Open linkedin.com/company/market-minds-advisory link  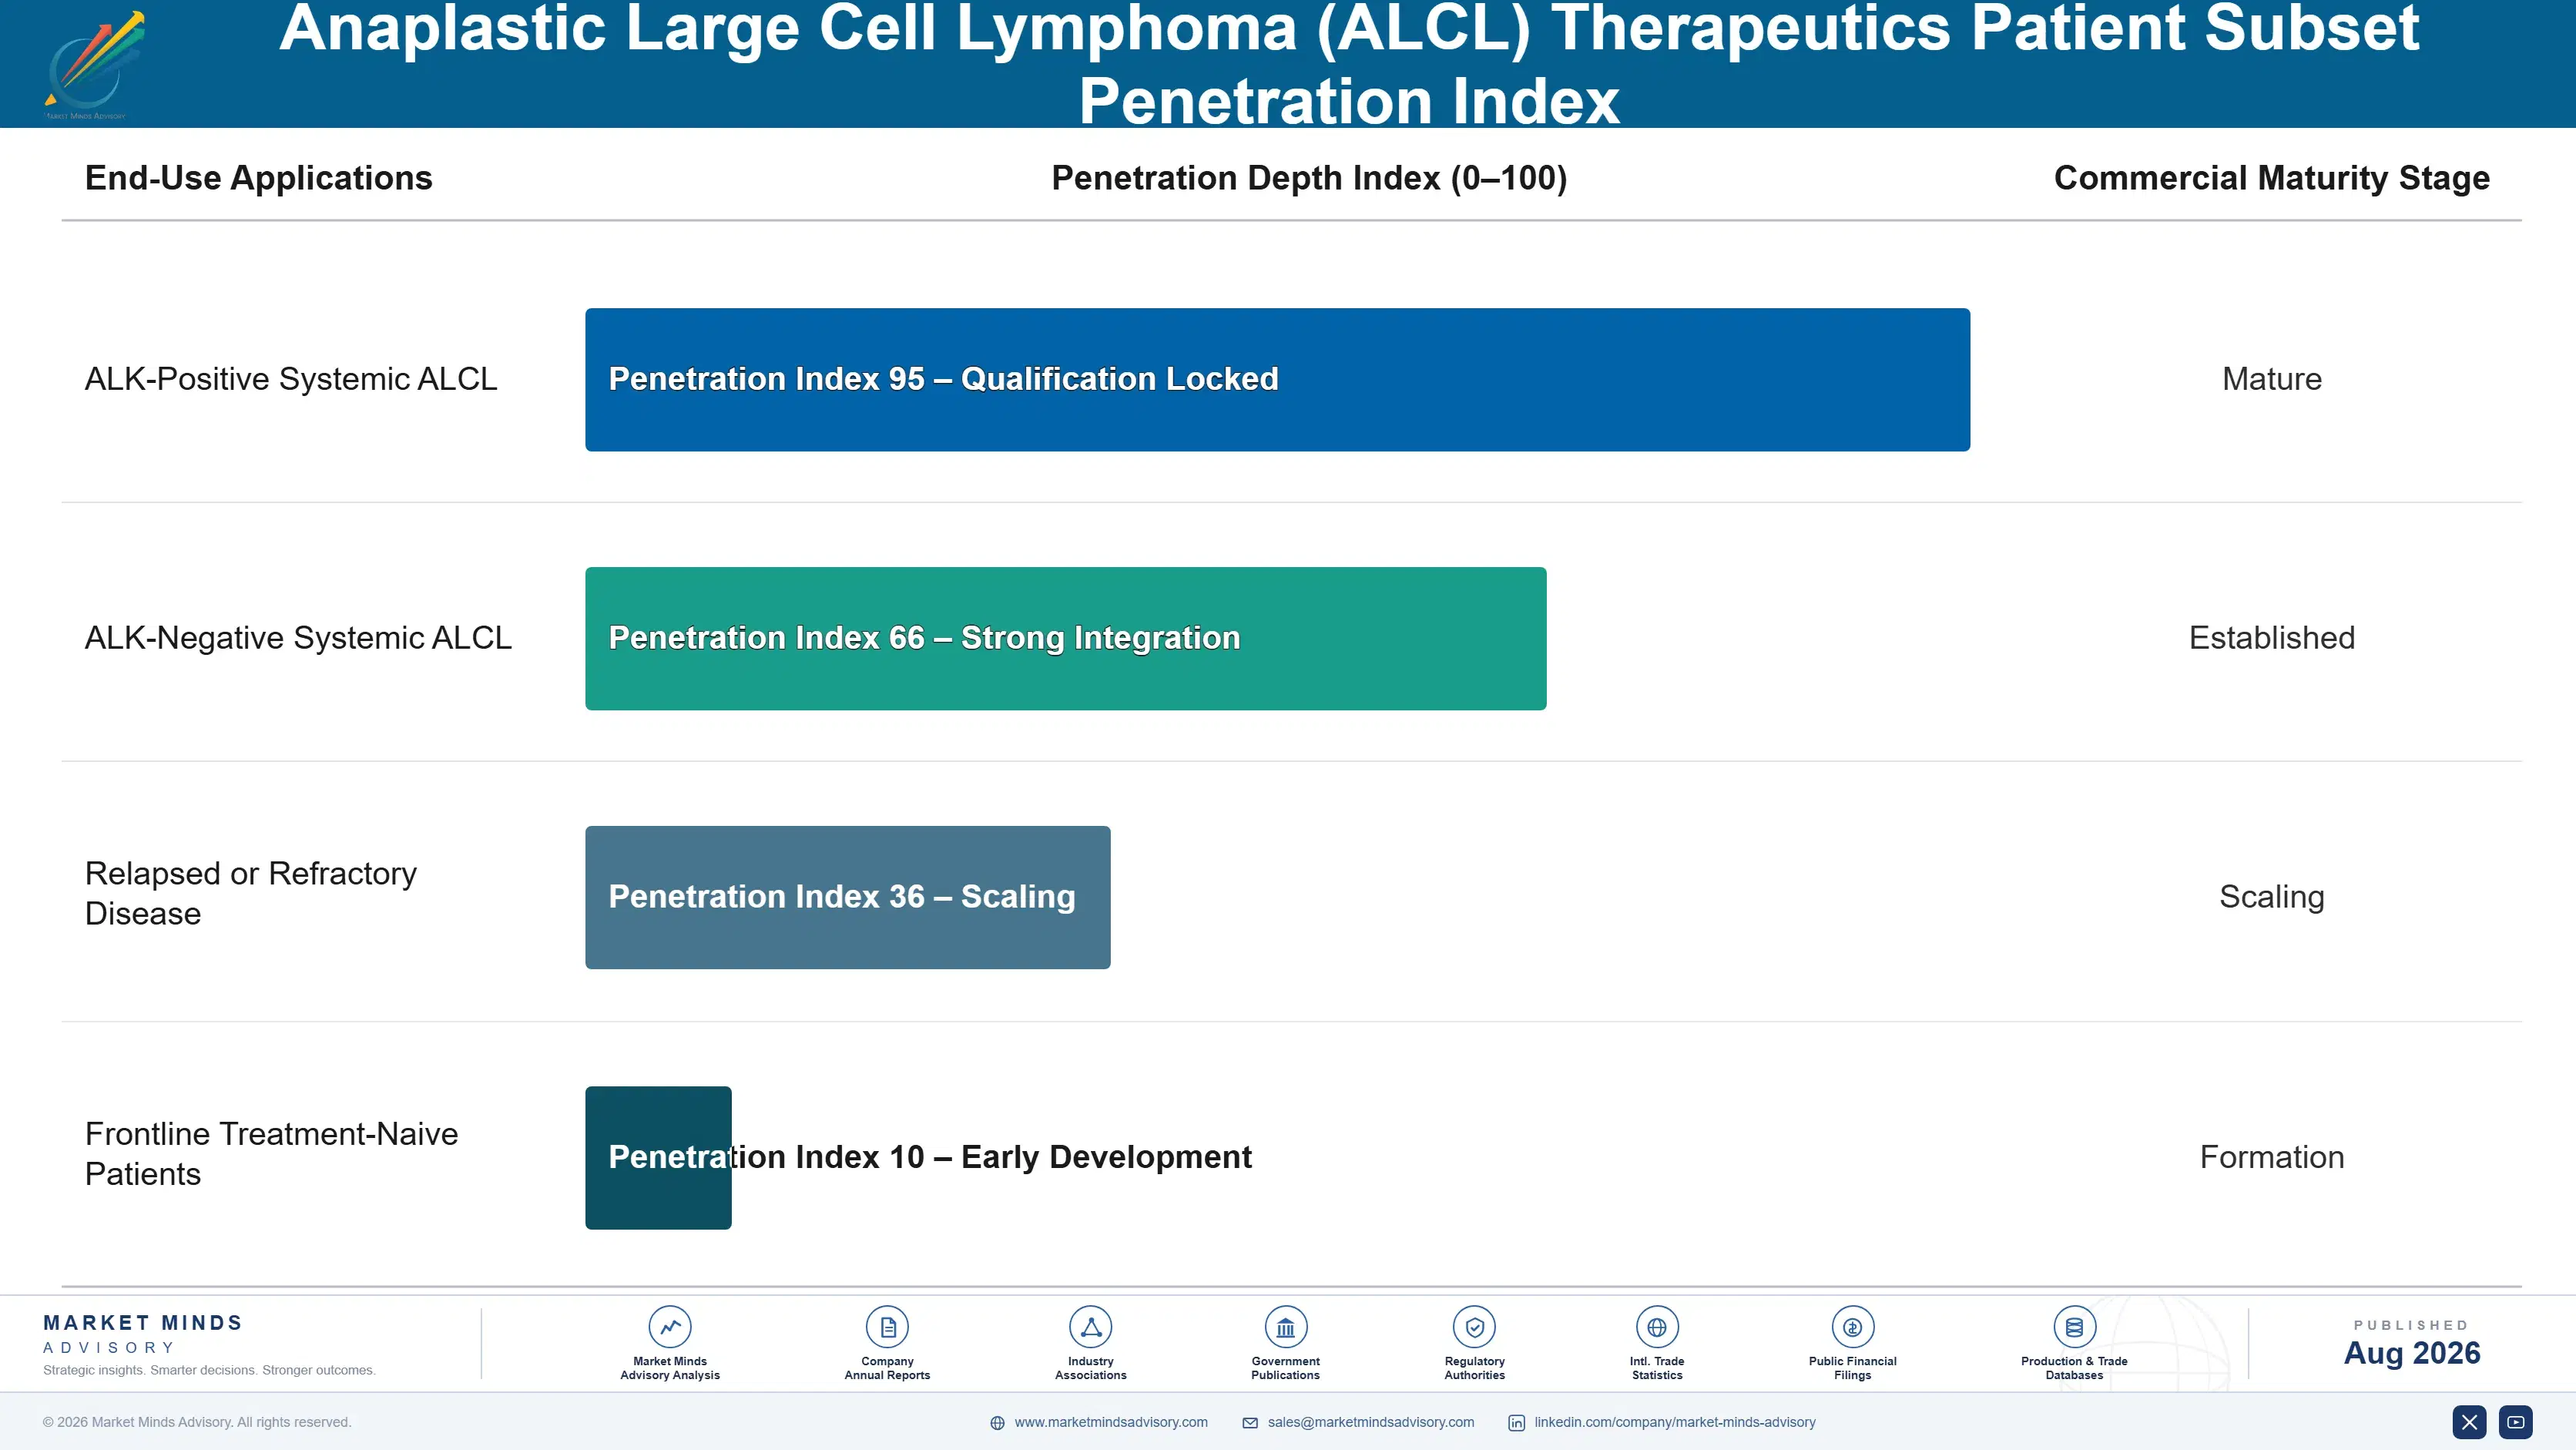(x=1675, y=1422)
